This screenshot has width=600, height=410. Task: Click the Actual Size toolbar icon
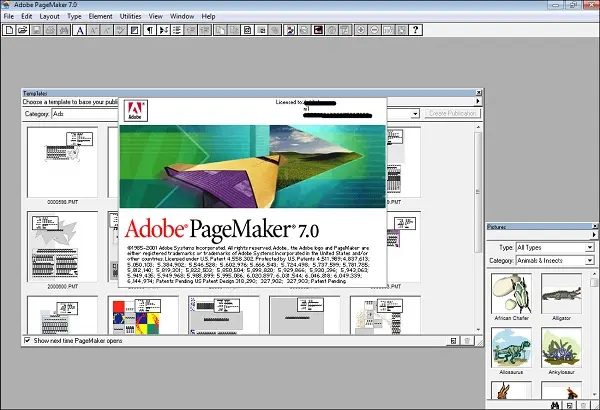(x=388, y=30)
